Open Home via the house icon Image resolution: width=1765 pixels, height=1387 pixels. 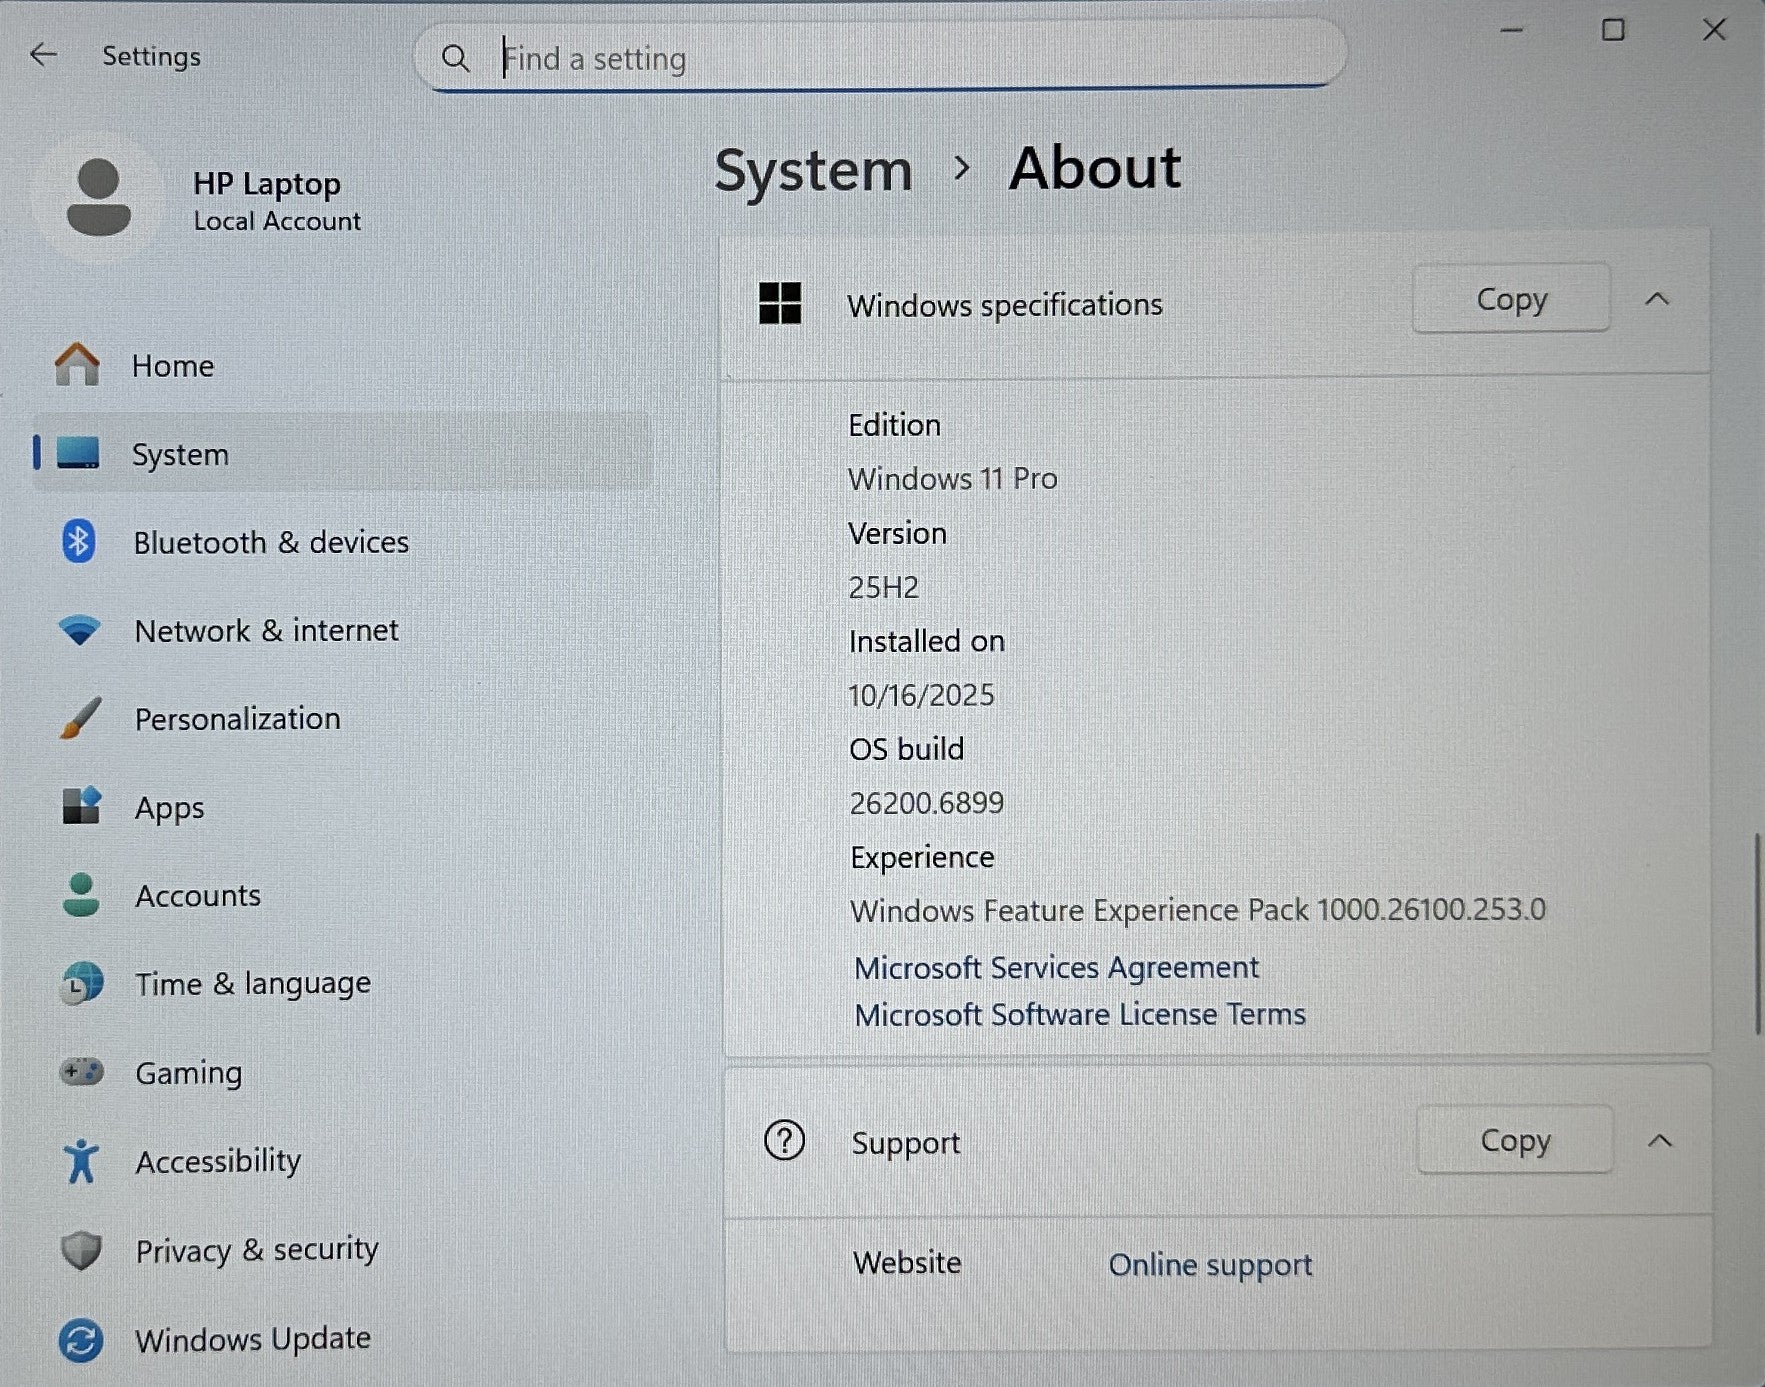pos(77,365)
